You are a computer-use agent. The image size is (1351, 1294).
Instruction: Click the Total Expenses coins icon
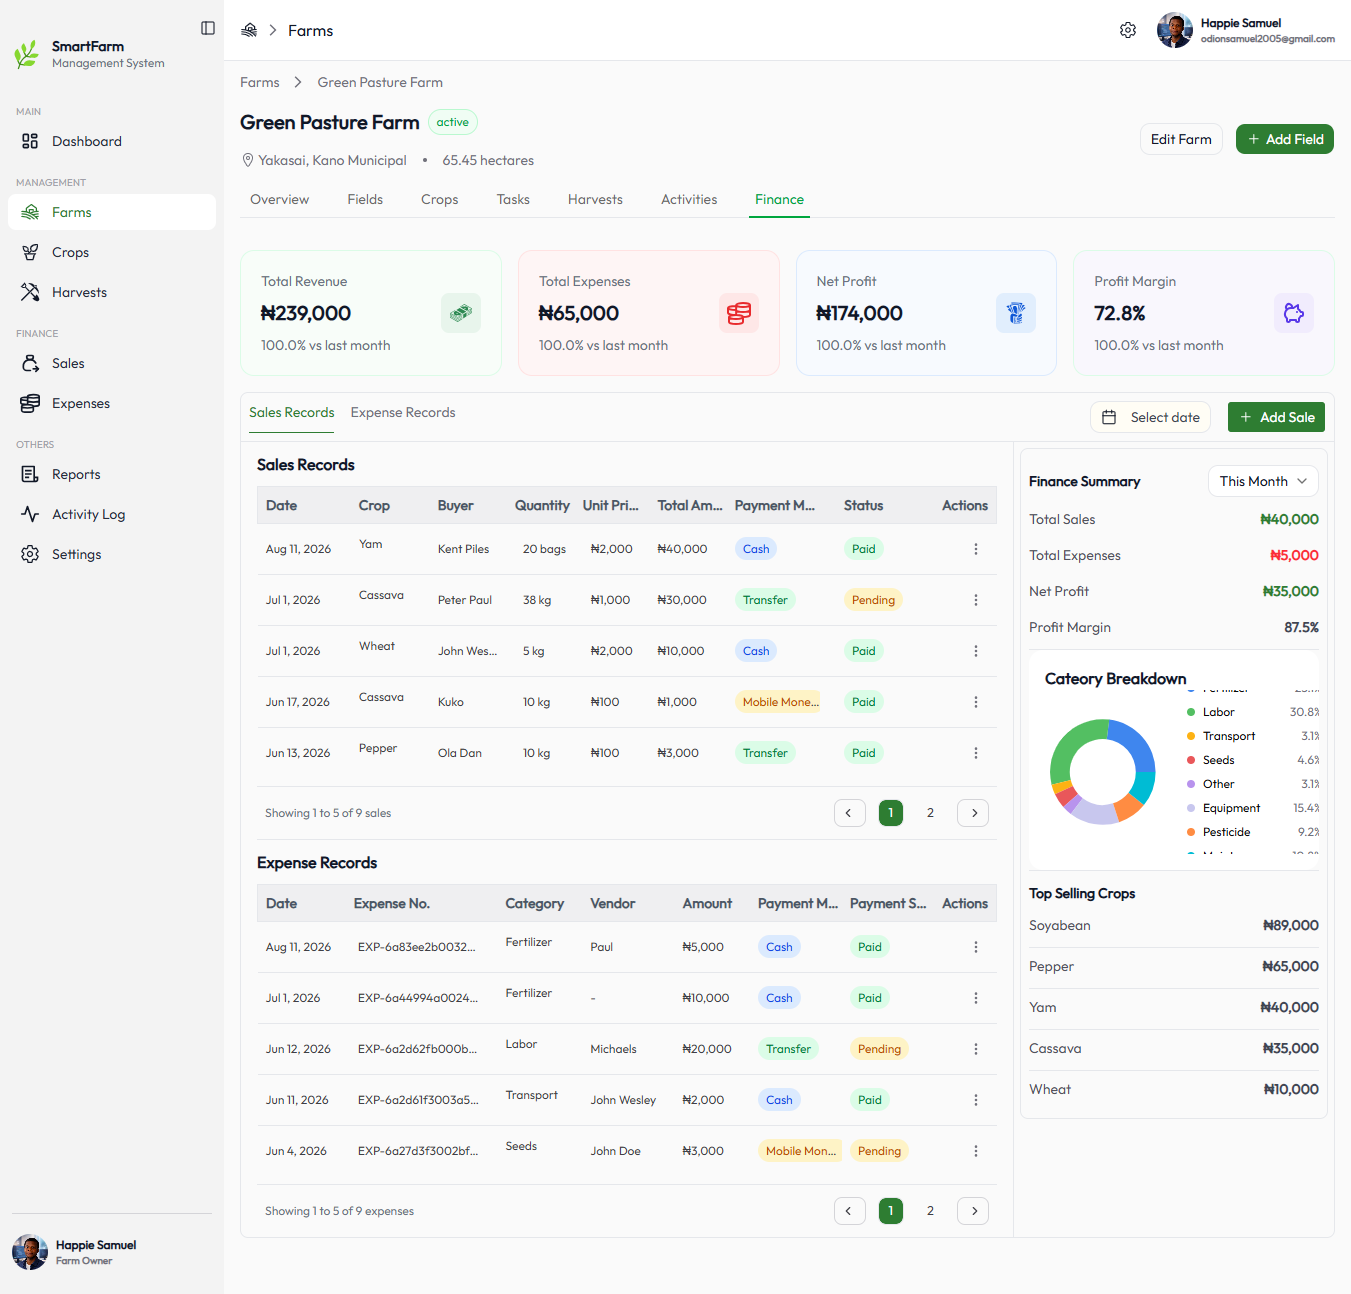(739, 313)
